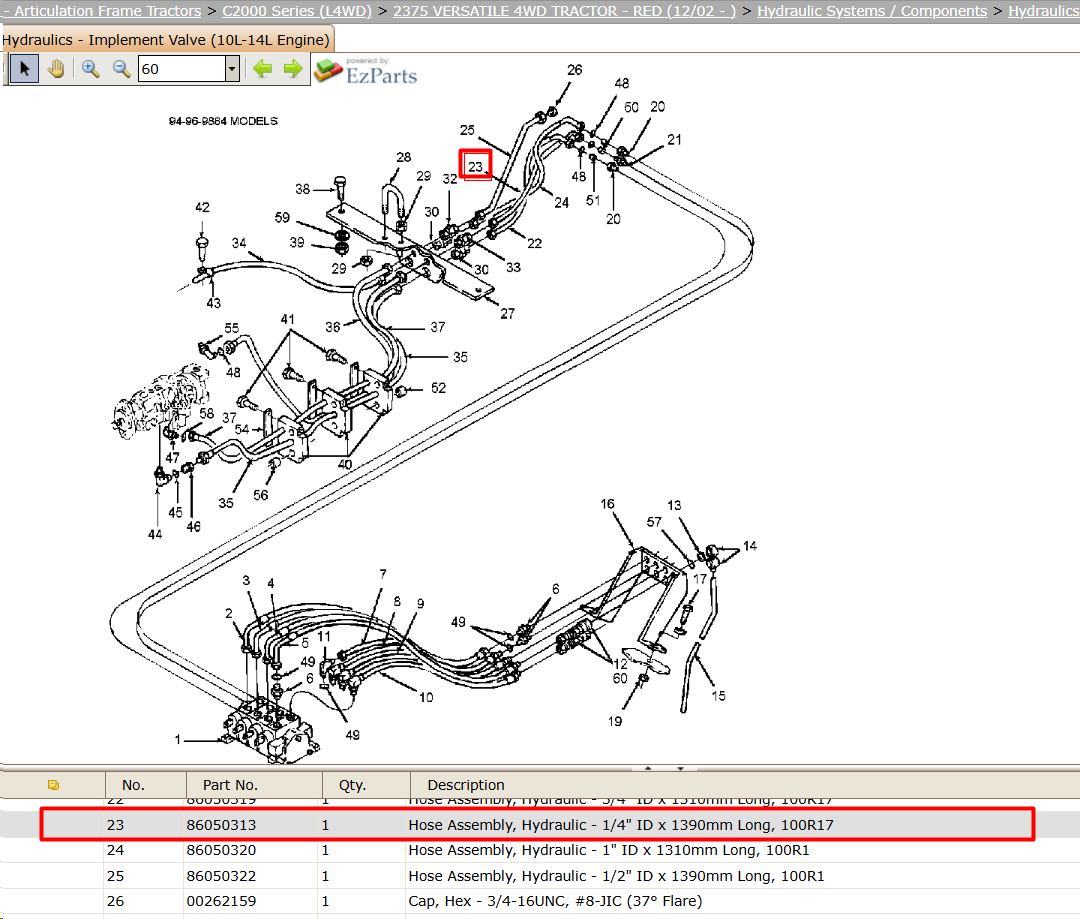Viewport: 1080px width, 919px height.
Task: Click callout 25 in the diagram
Action: 467,130
